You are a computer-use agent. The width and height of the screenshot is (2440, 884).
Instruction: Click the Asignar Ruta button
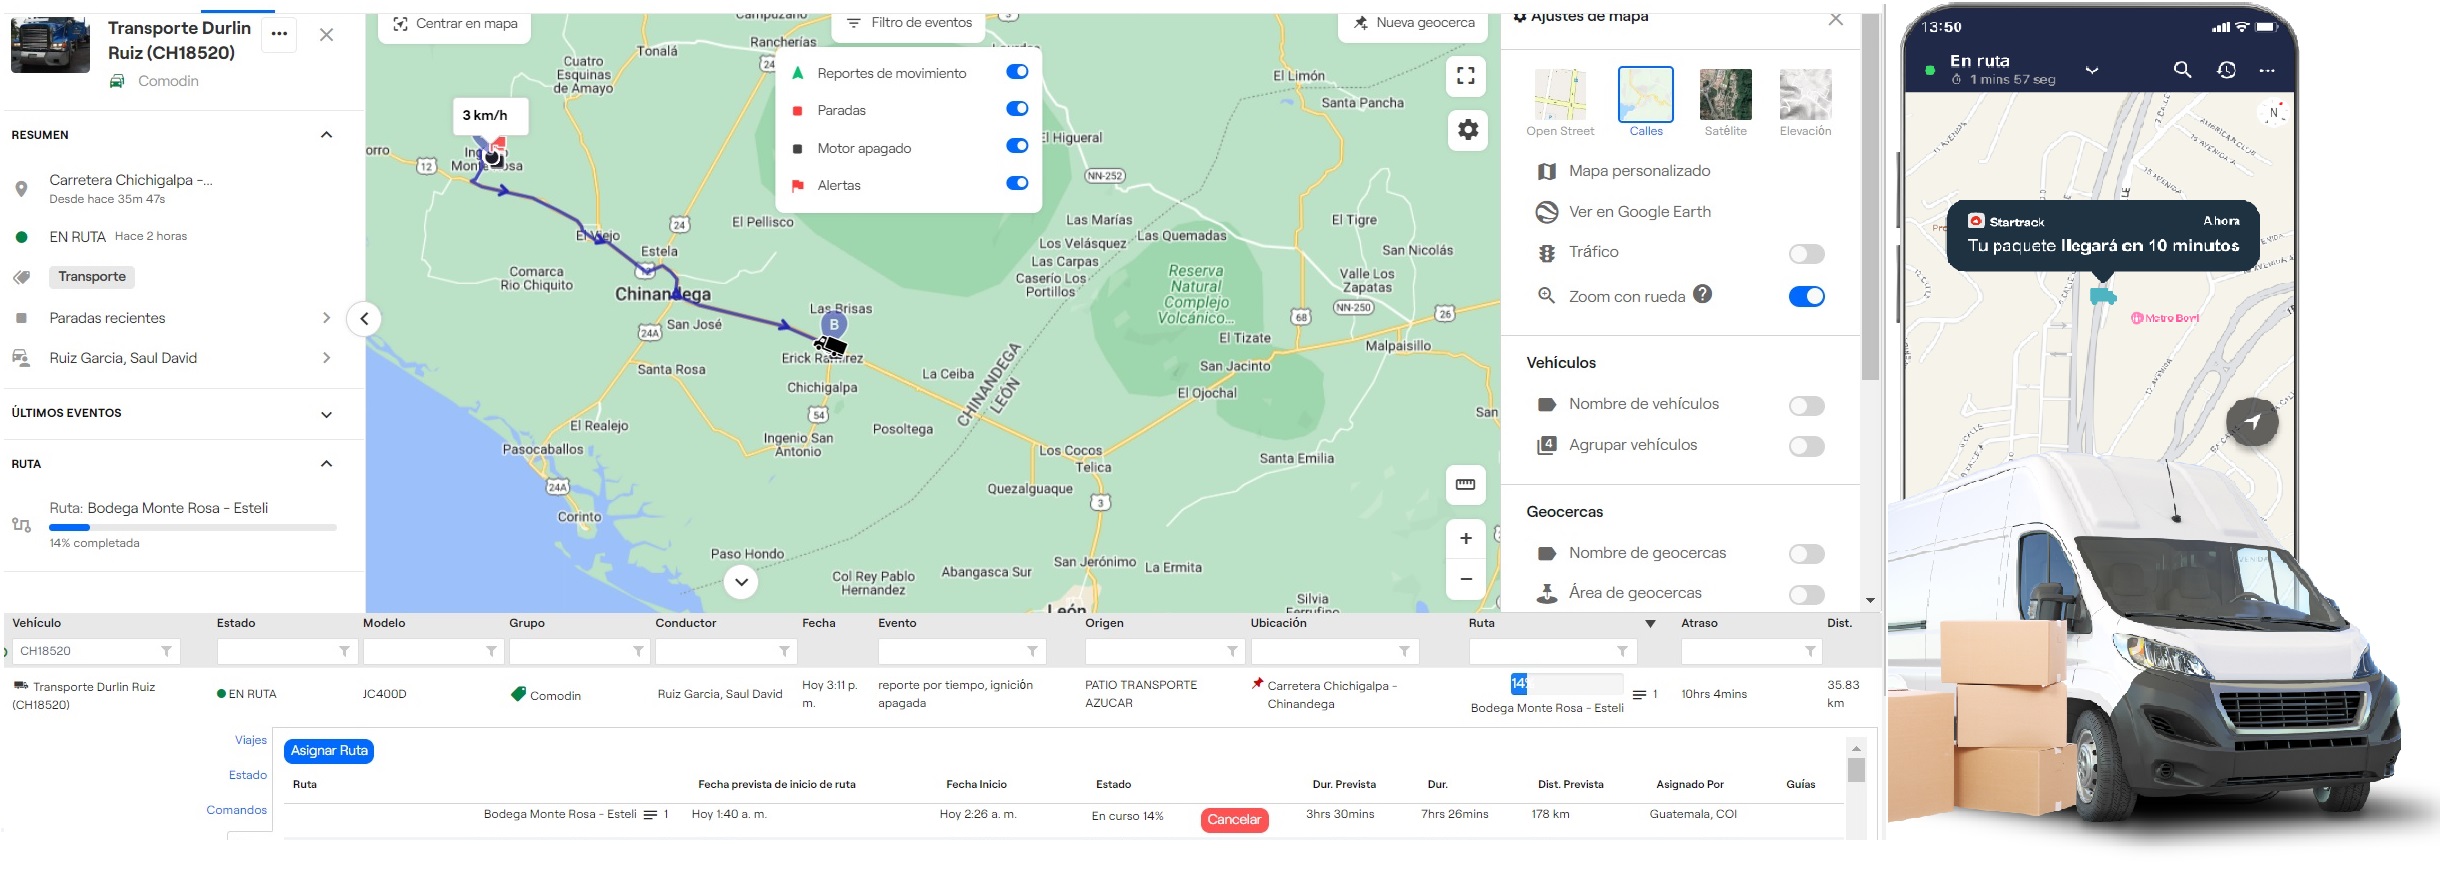pyautogui.click(x=329, y=751)
